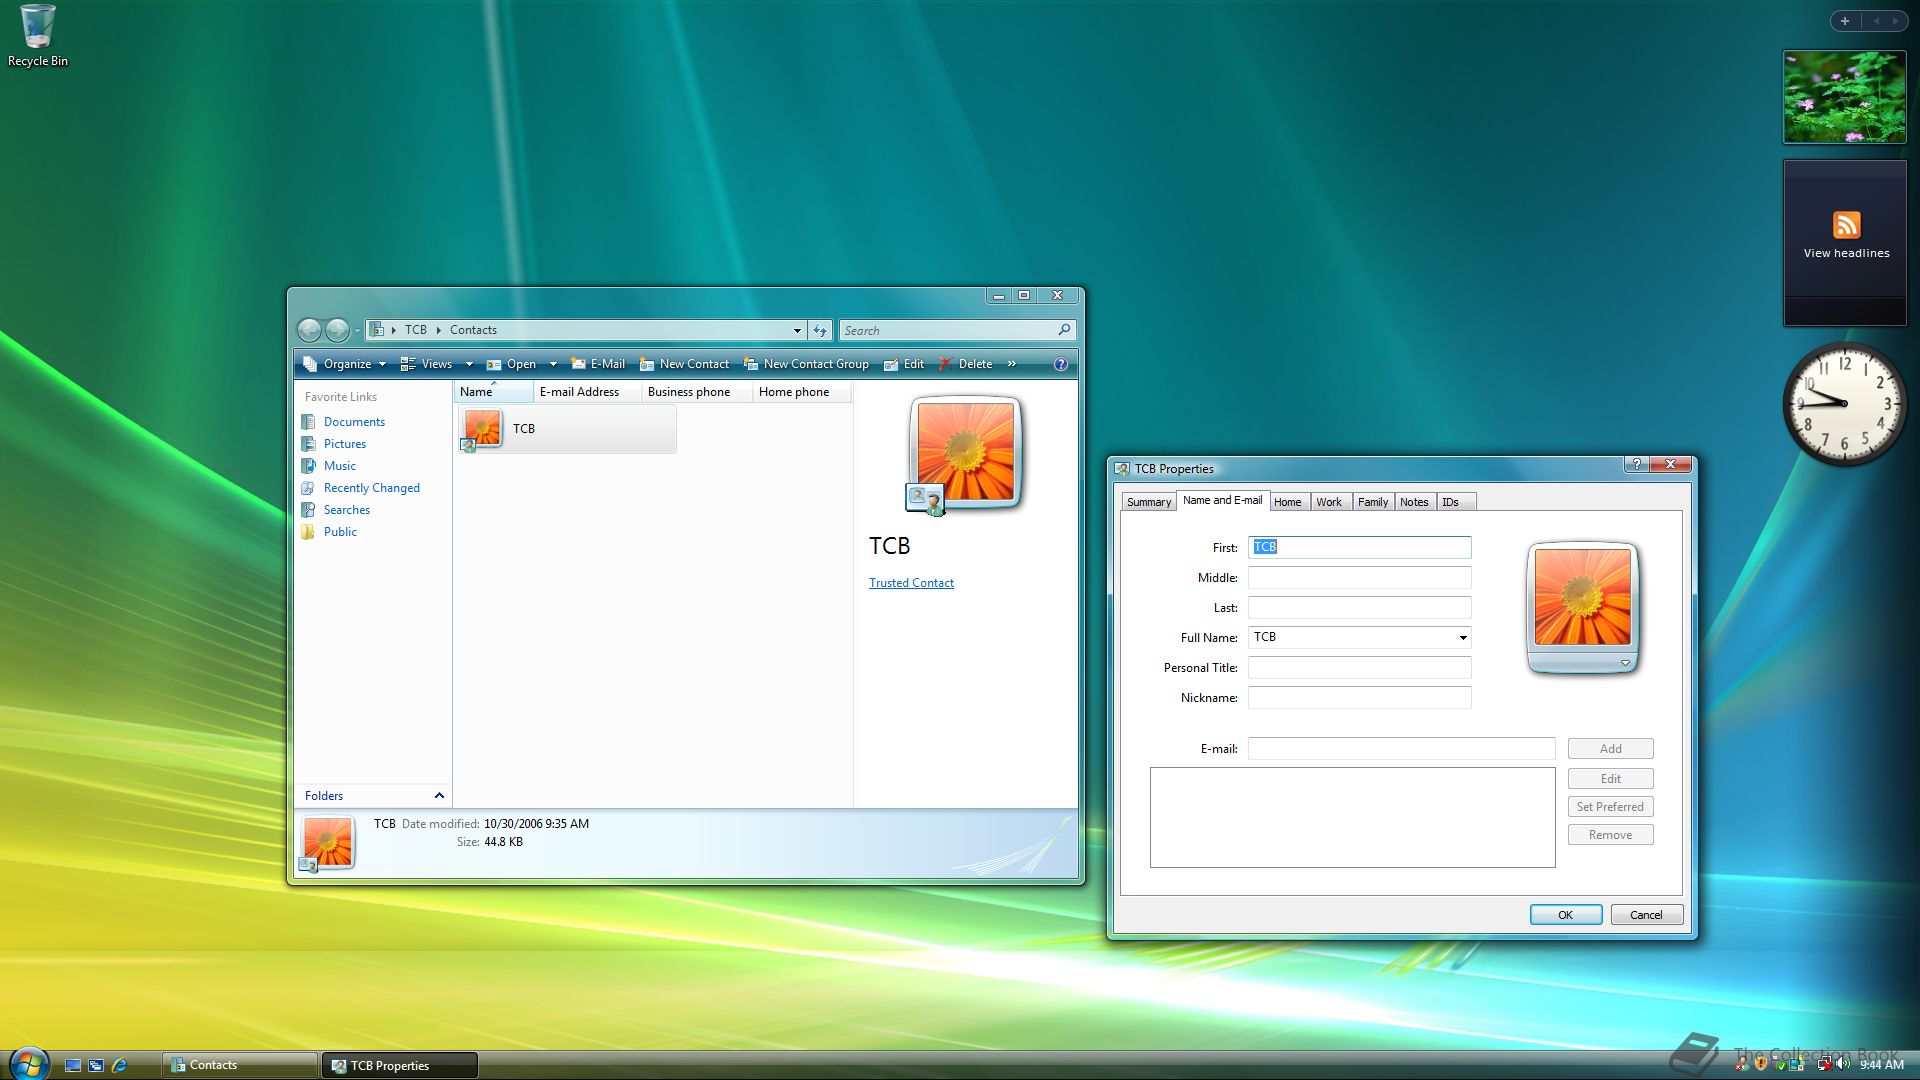
Task: Open the Full Name combo box
Action: [x=1462, y=637]
